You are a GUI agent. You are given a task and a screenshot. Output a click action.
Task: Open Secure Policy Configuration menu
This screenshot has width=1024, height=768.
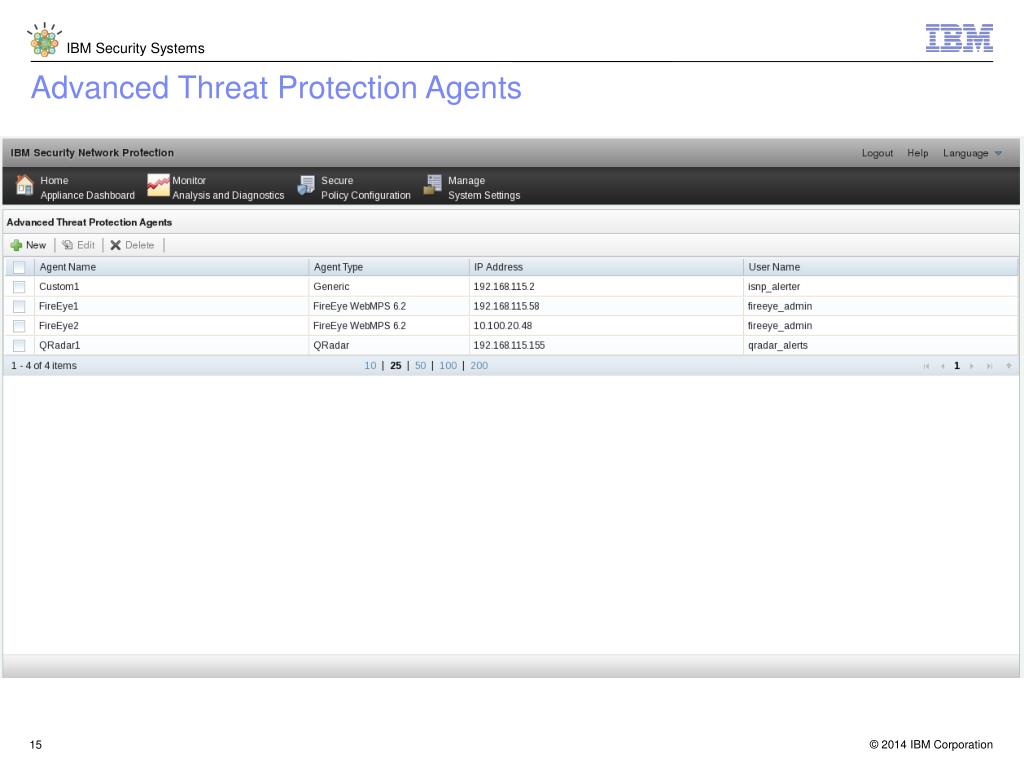tap(354, 187)
